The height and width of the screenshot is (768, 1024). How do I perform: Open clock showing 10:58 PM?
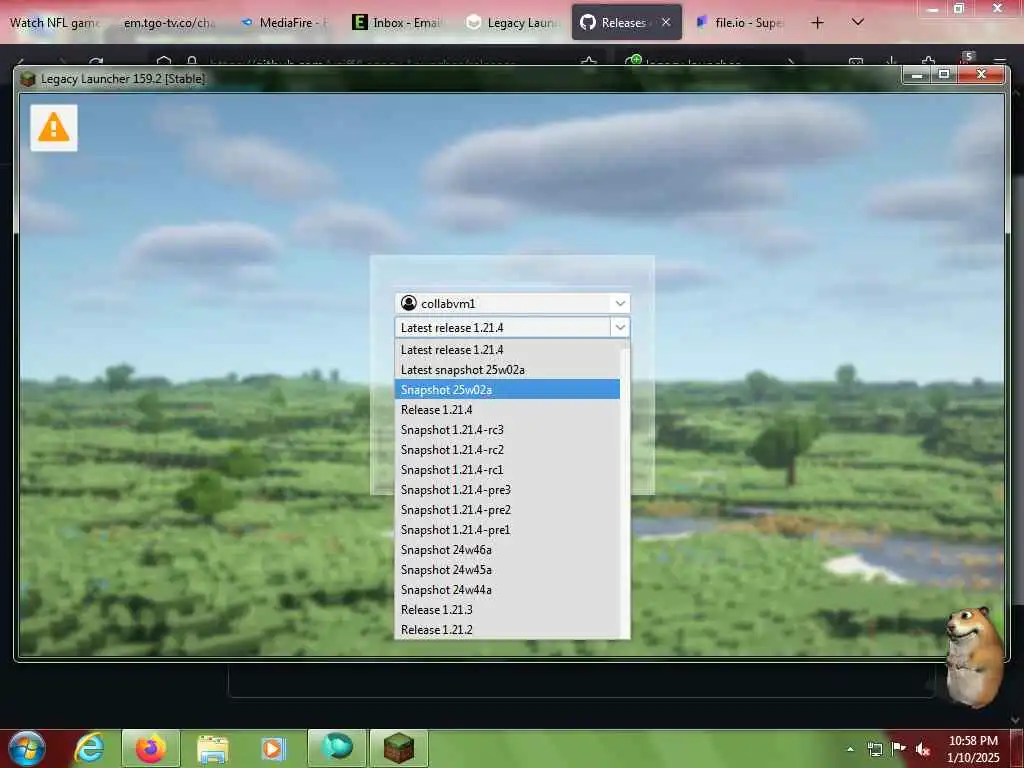tap(973, 749)
